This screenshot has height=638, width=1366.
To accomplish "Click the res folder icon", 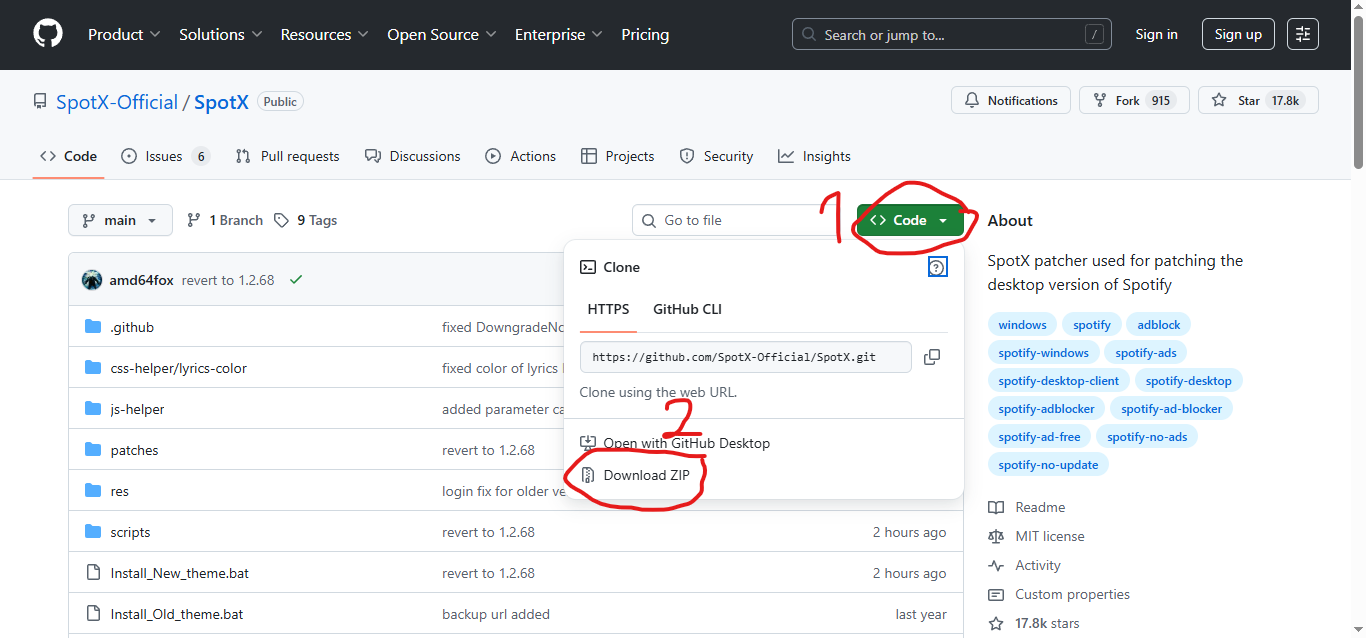I will pyautogui.click(x=93, y=491).
